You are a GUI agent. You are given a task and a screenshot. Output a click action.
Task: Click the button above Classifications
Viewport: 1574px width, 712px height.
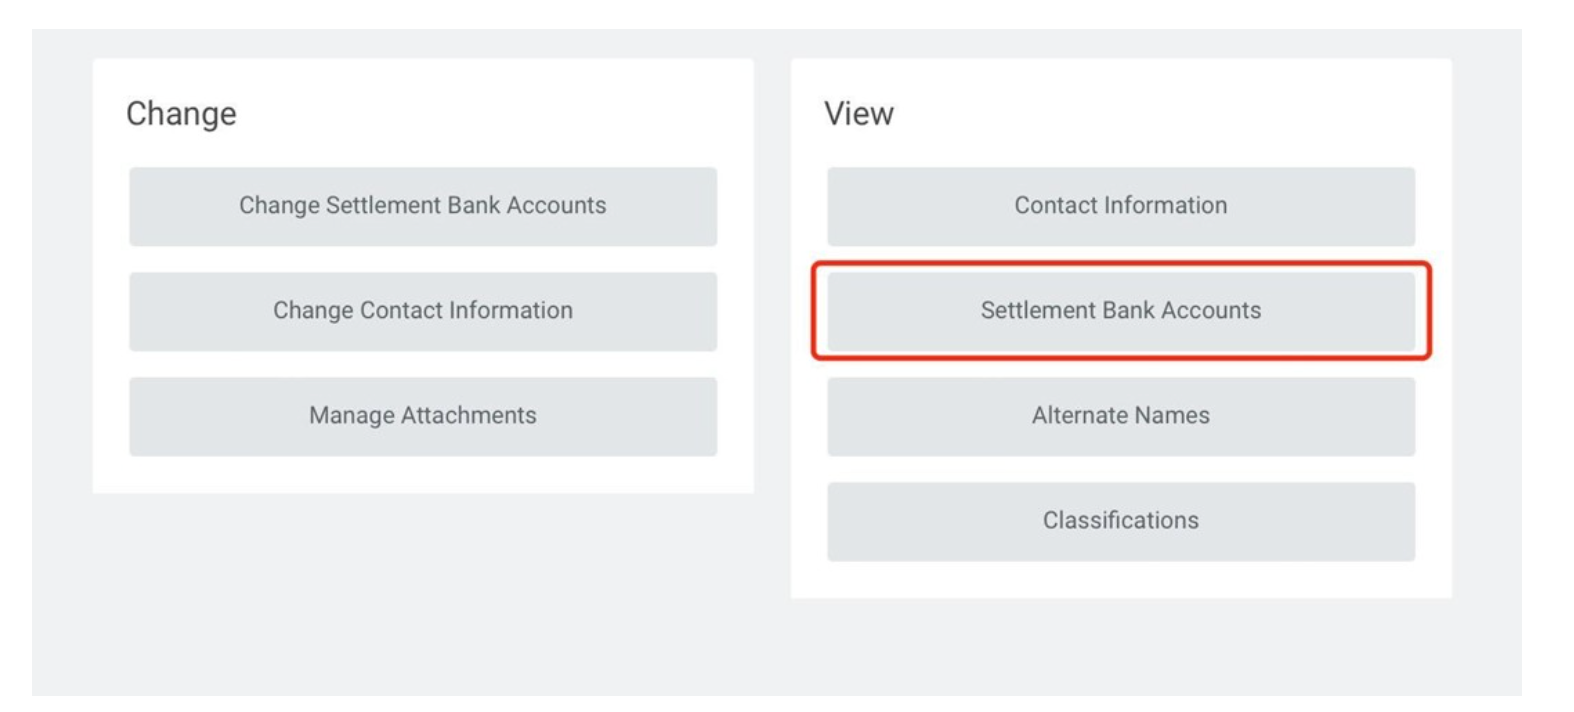1120,416
